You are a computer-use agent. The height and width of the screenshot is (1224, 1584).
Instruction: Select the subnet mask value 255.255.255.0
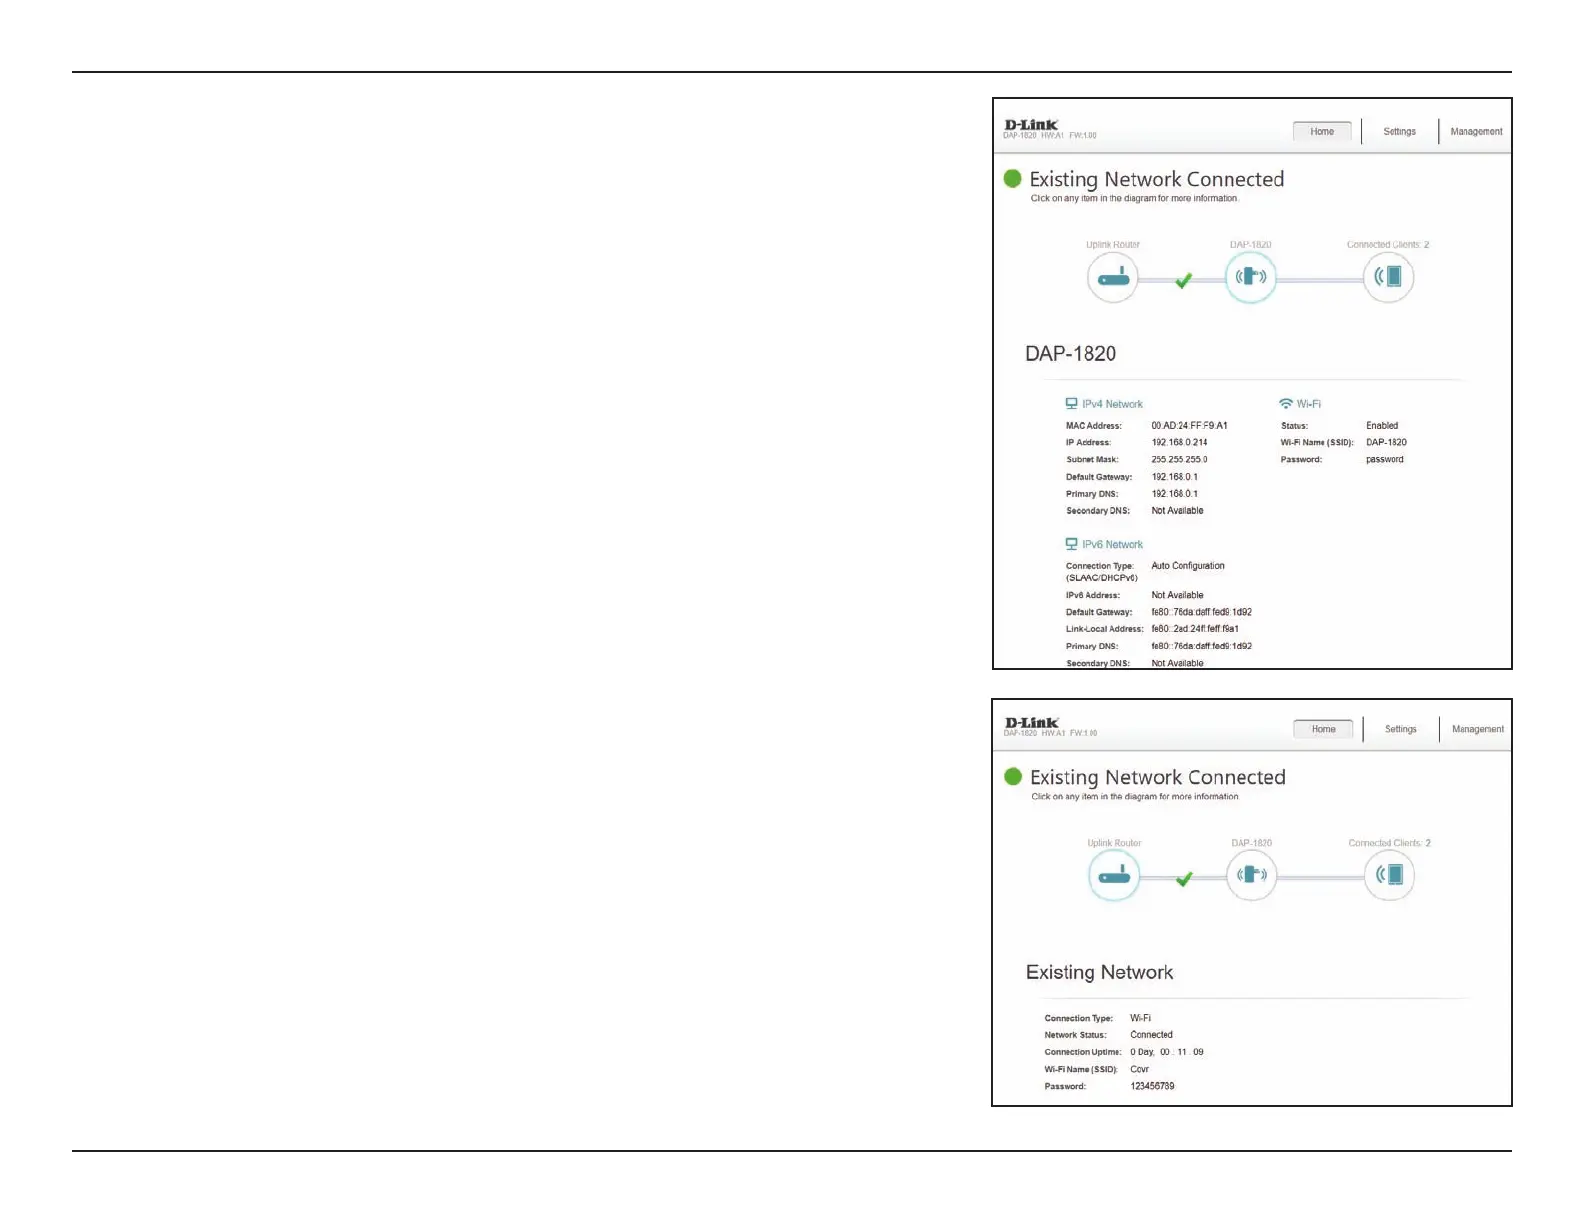pyautogui.click(x=1179, y=460)
